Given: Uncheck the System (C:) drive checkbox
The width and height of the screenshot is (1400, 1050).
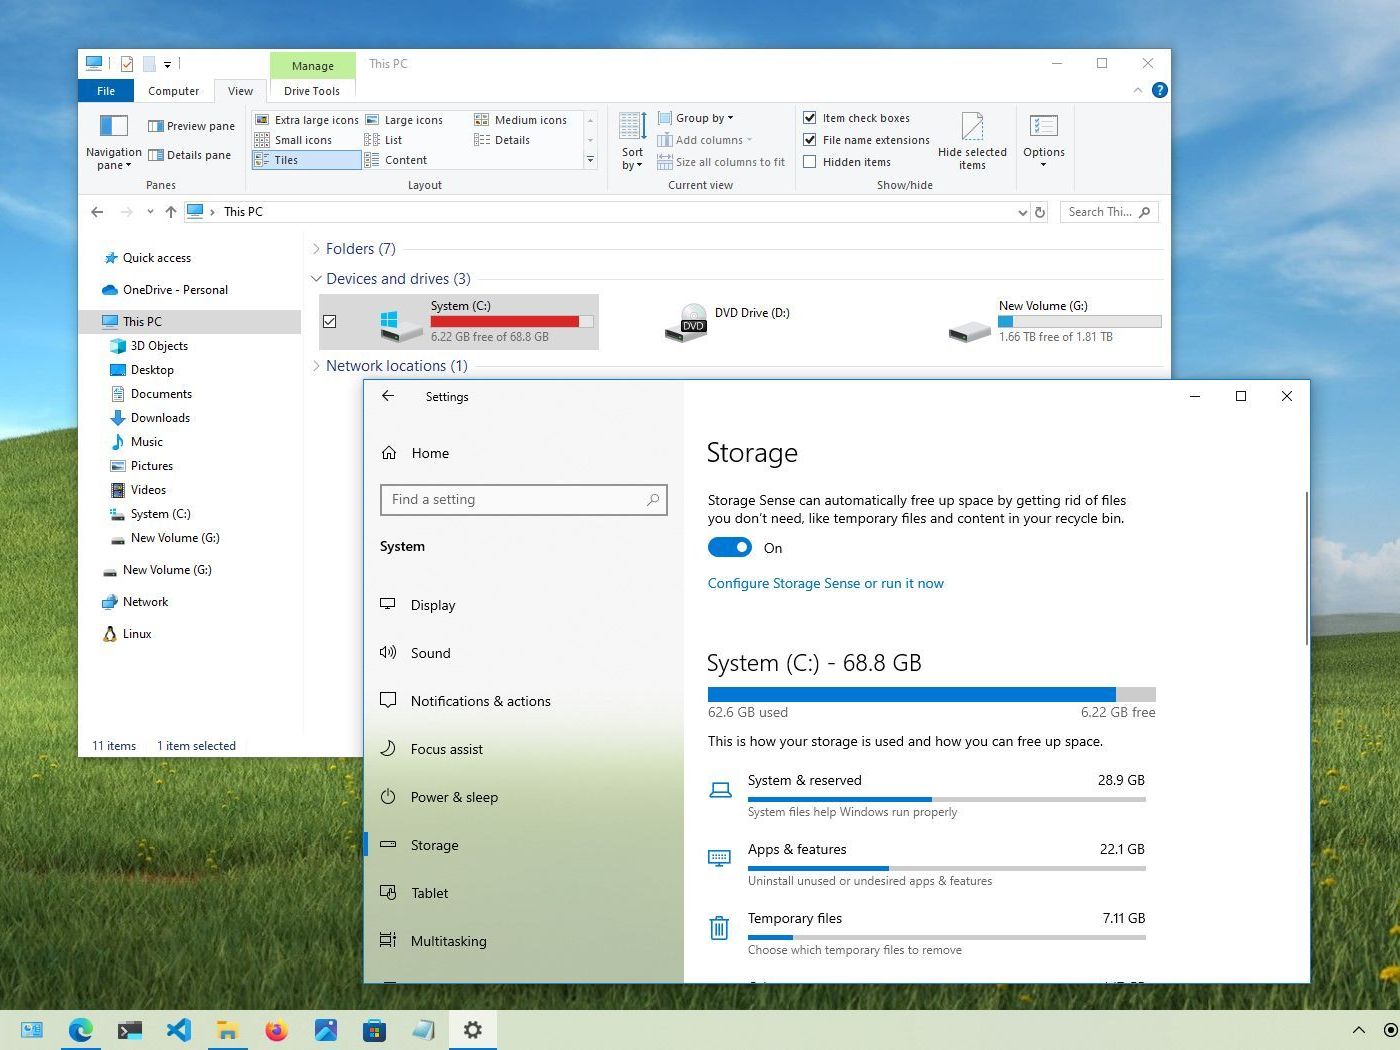Looking at the screenshot, I should [330, 322].
